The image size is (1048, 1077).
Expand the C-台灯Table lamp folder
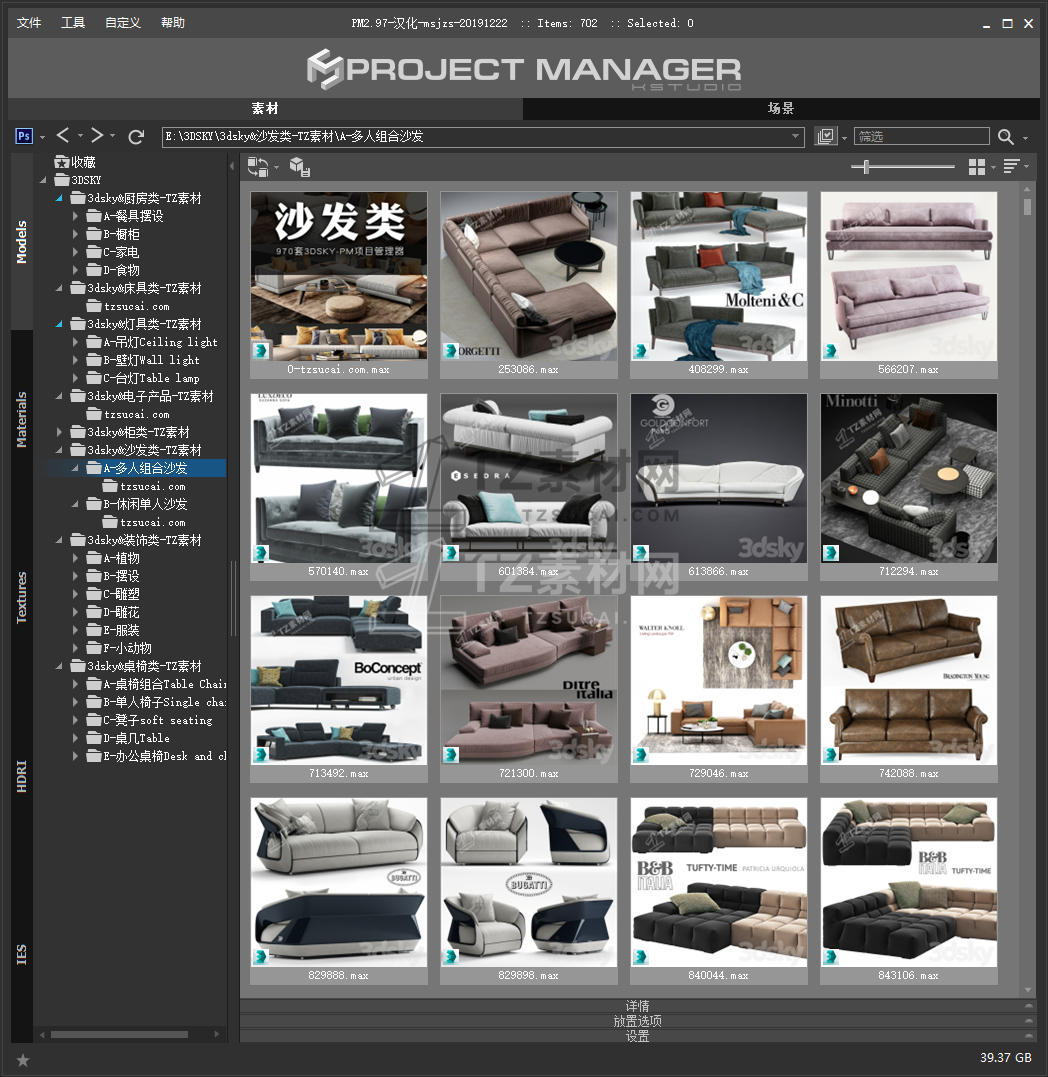tap(76, 378)
